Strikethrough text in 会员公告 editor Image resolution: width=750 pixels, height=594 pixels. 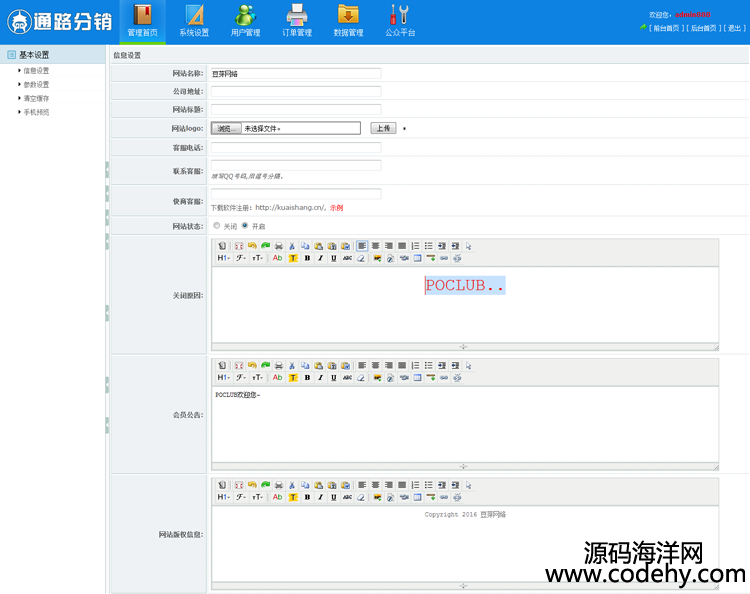[347, 378]
